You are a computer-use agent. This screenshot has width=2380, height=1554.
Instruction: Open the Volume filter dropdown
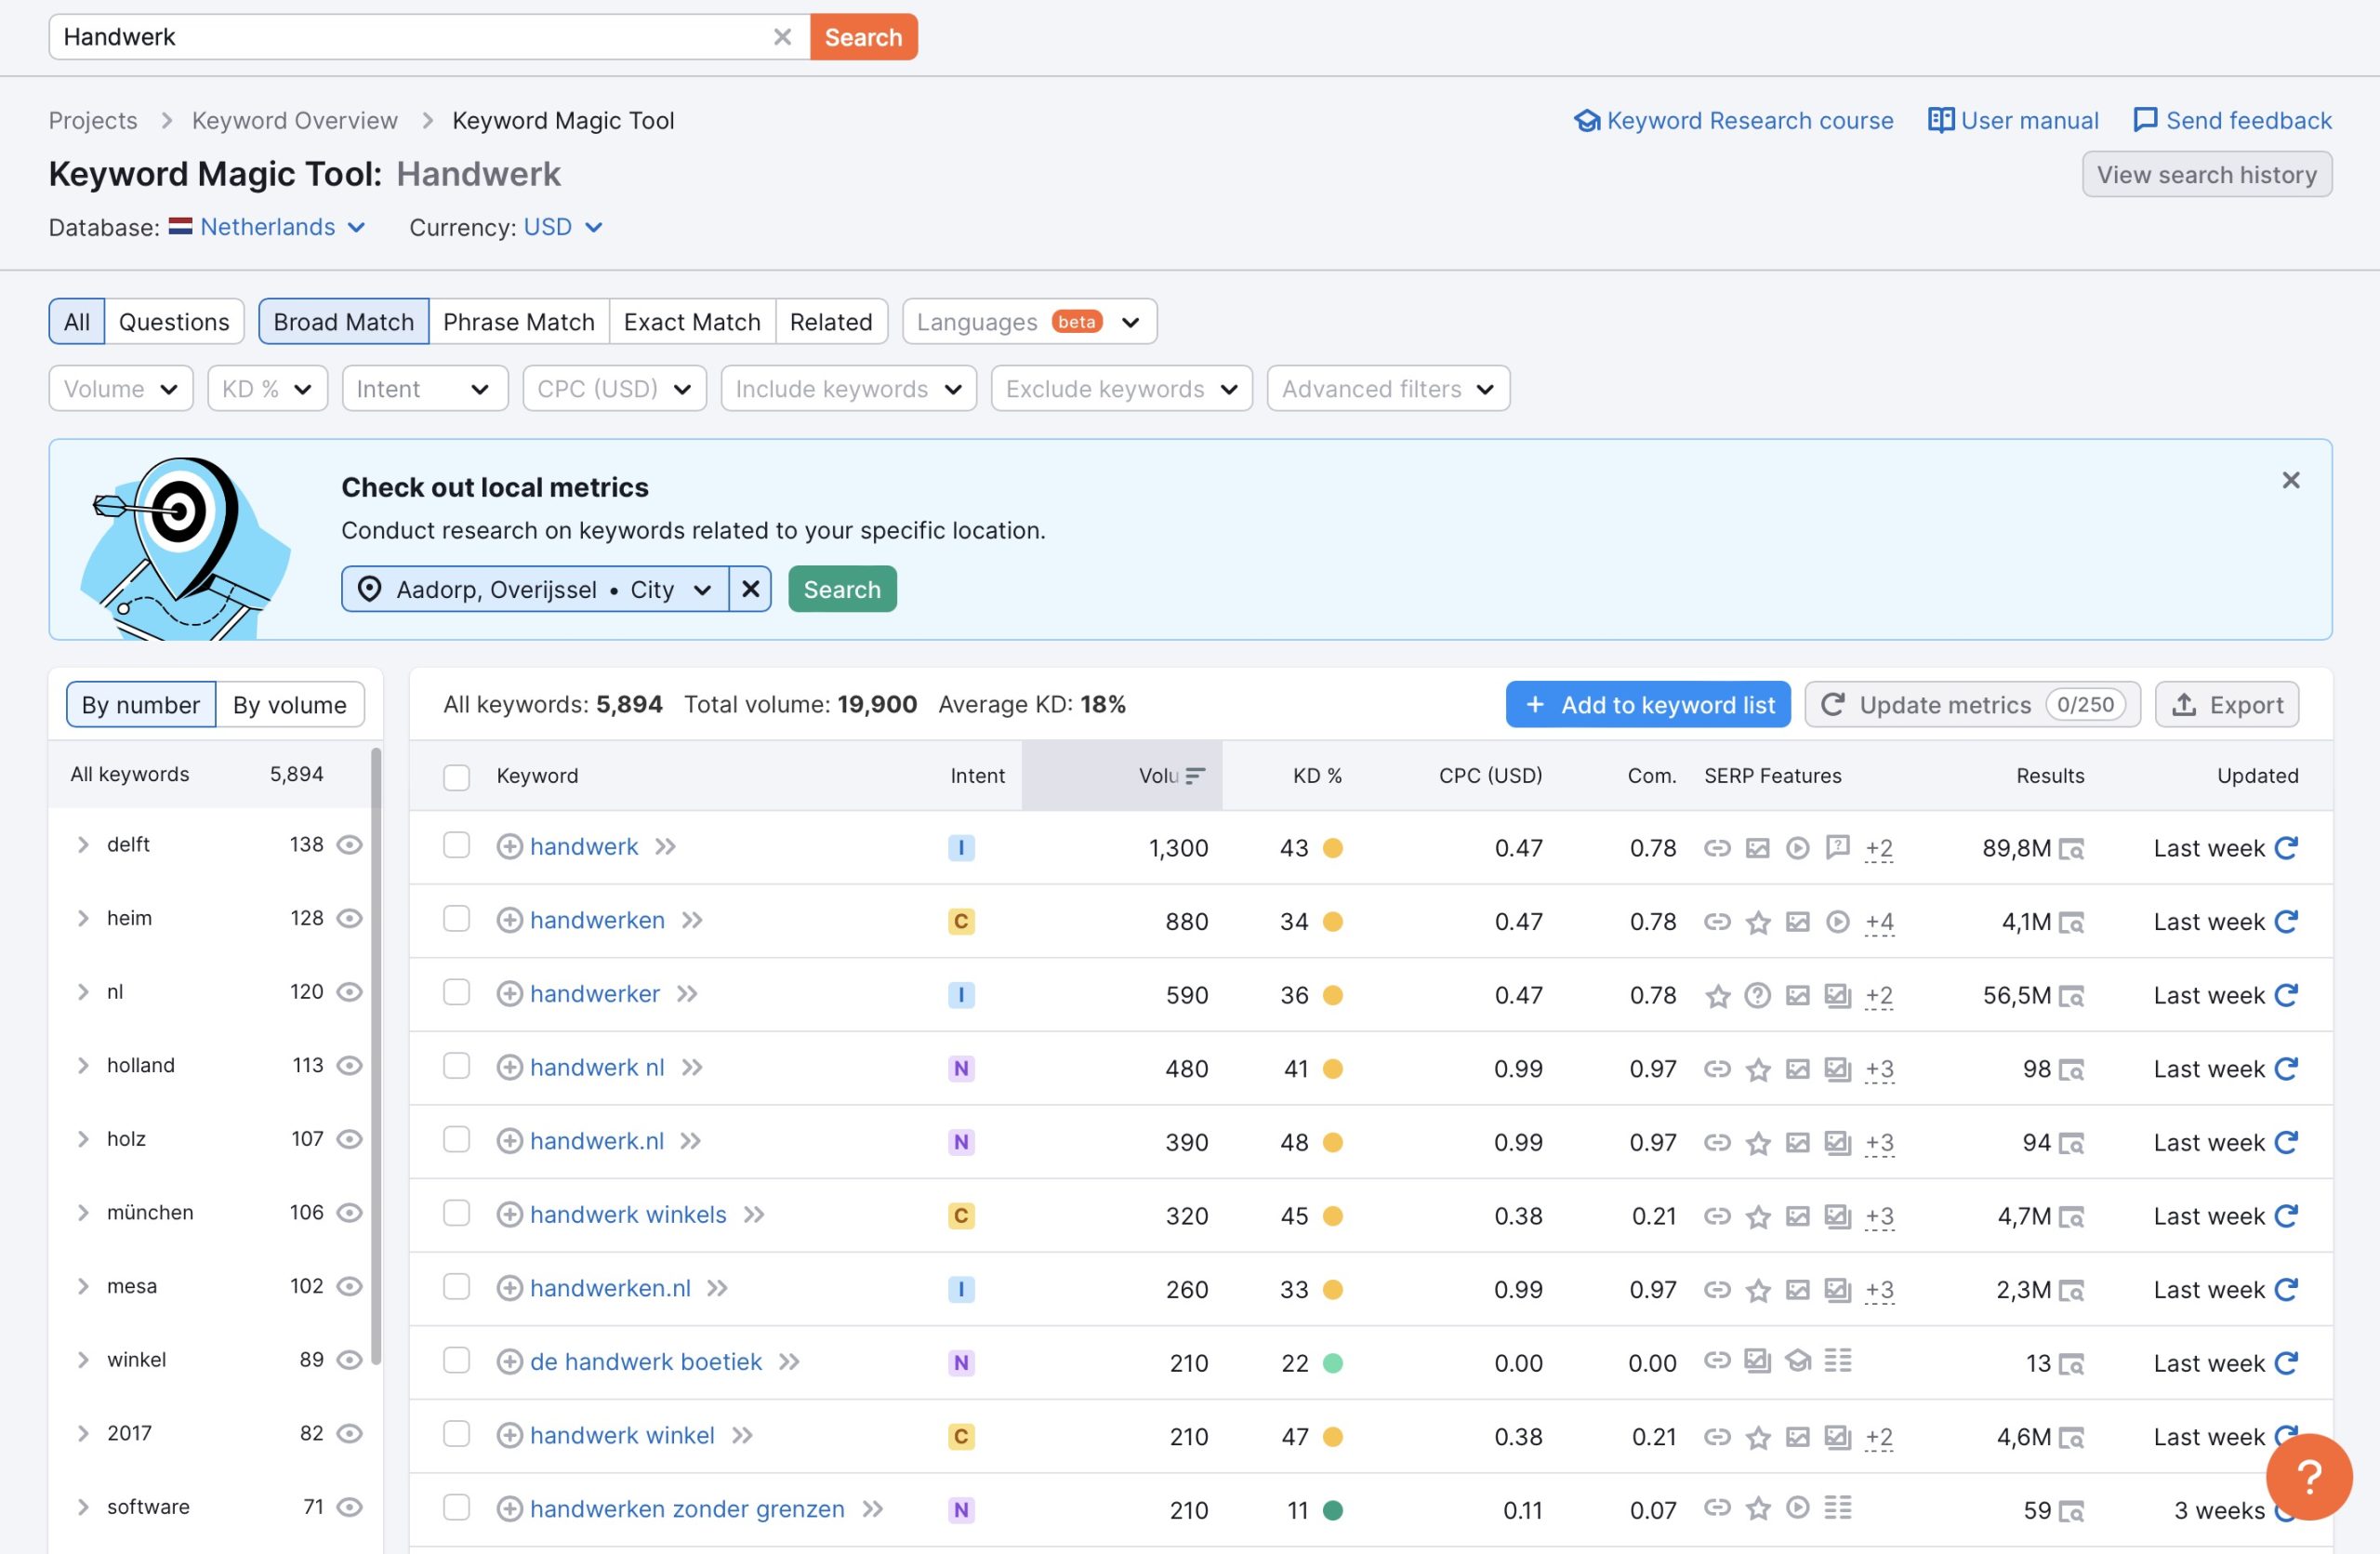click(x=121, y=389)
